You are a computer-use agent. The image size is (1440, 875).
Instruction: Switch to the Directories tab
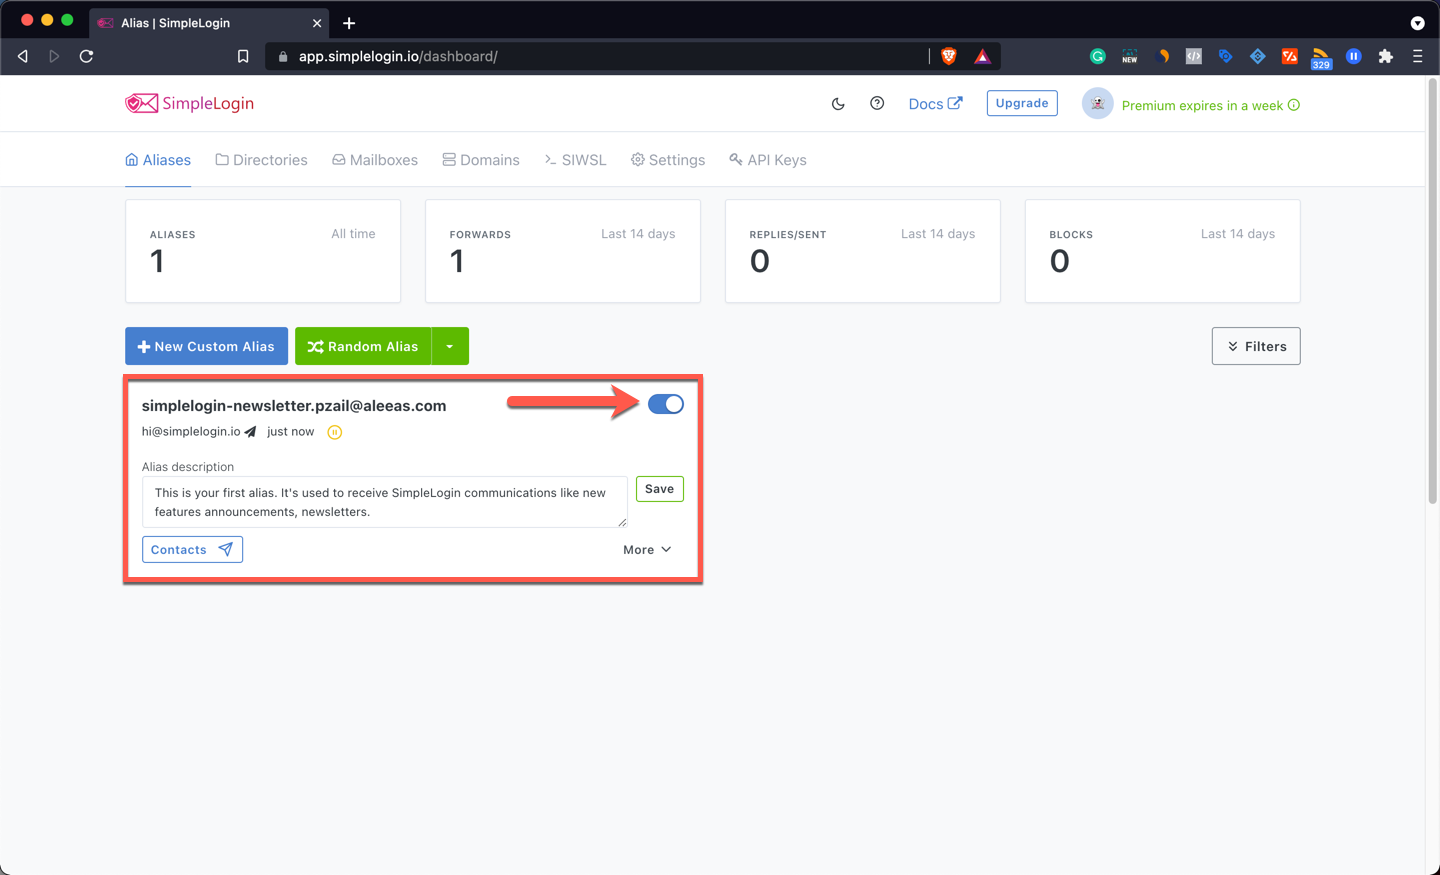tap(261, 160)
